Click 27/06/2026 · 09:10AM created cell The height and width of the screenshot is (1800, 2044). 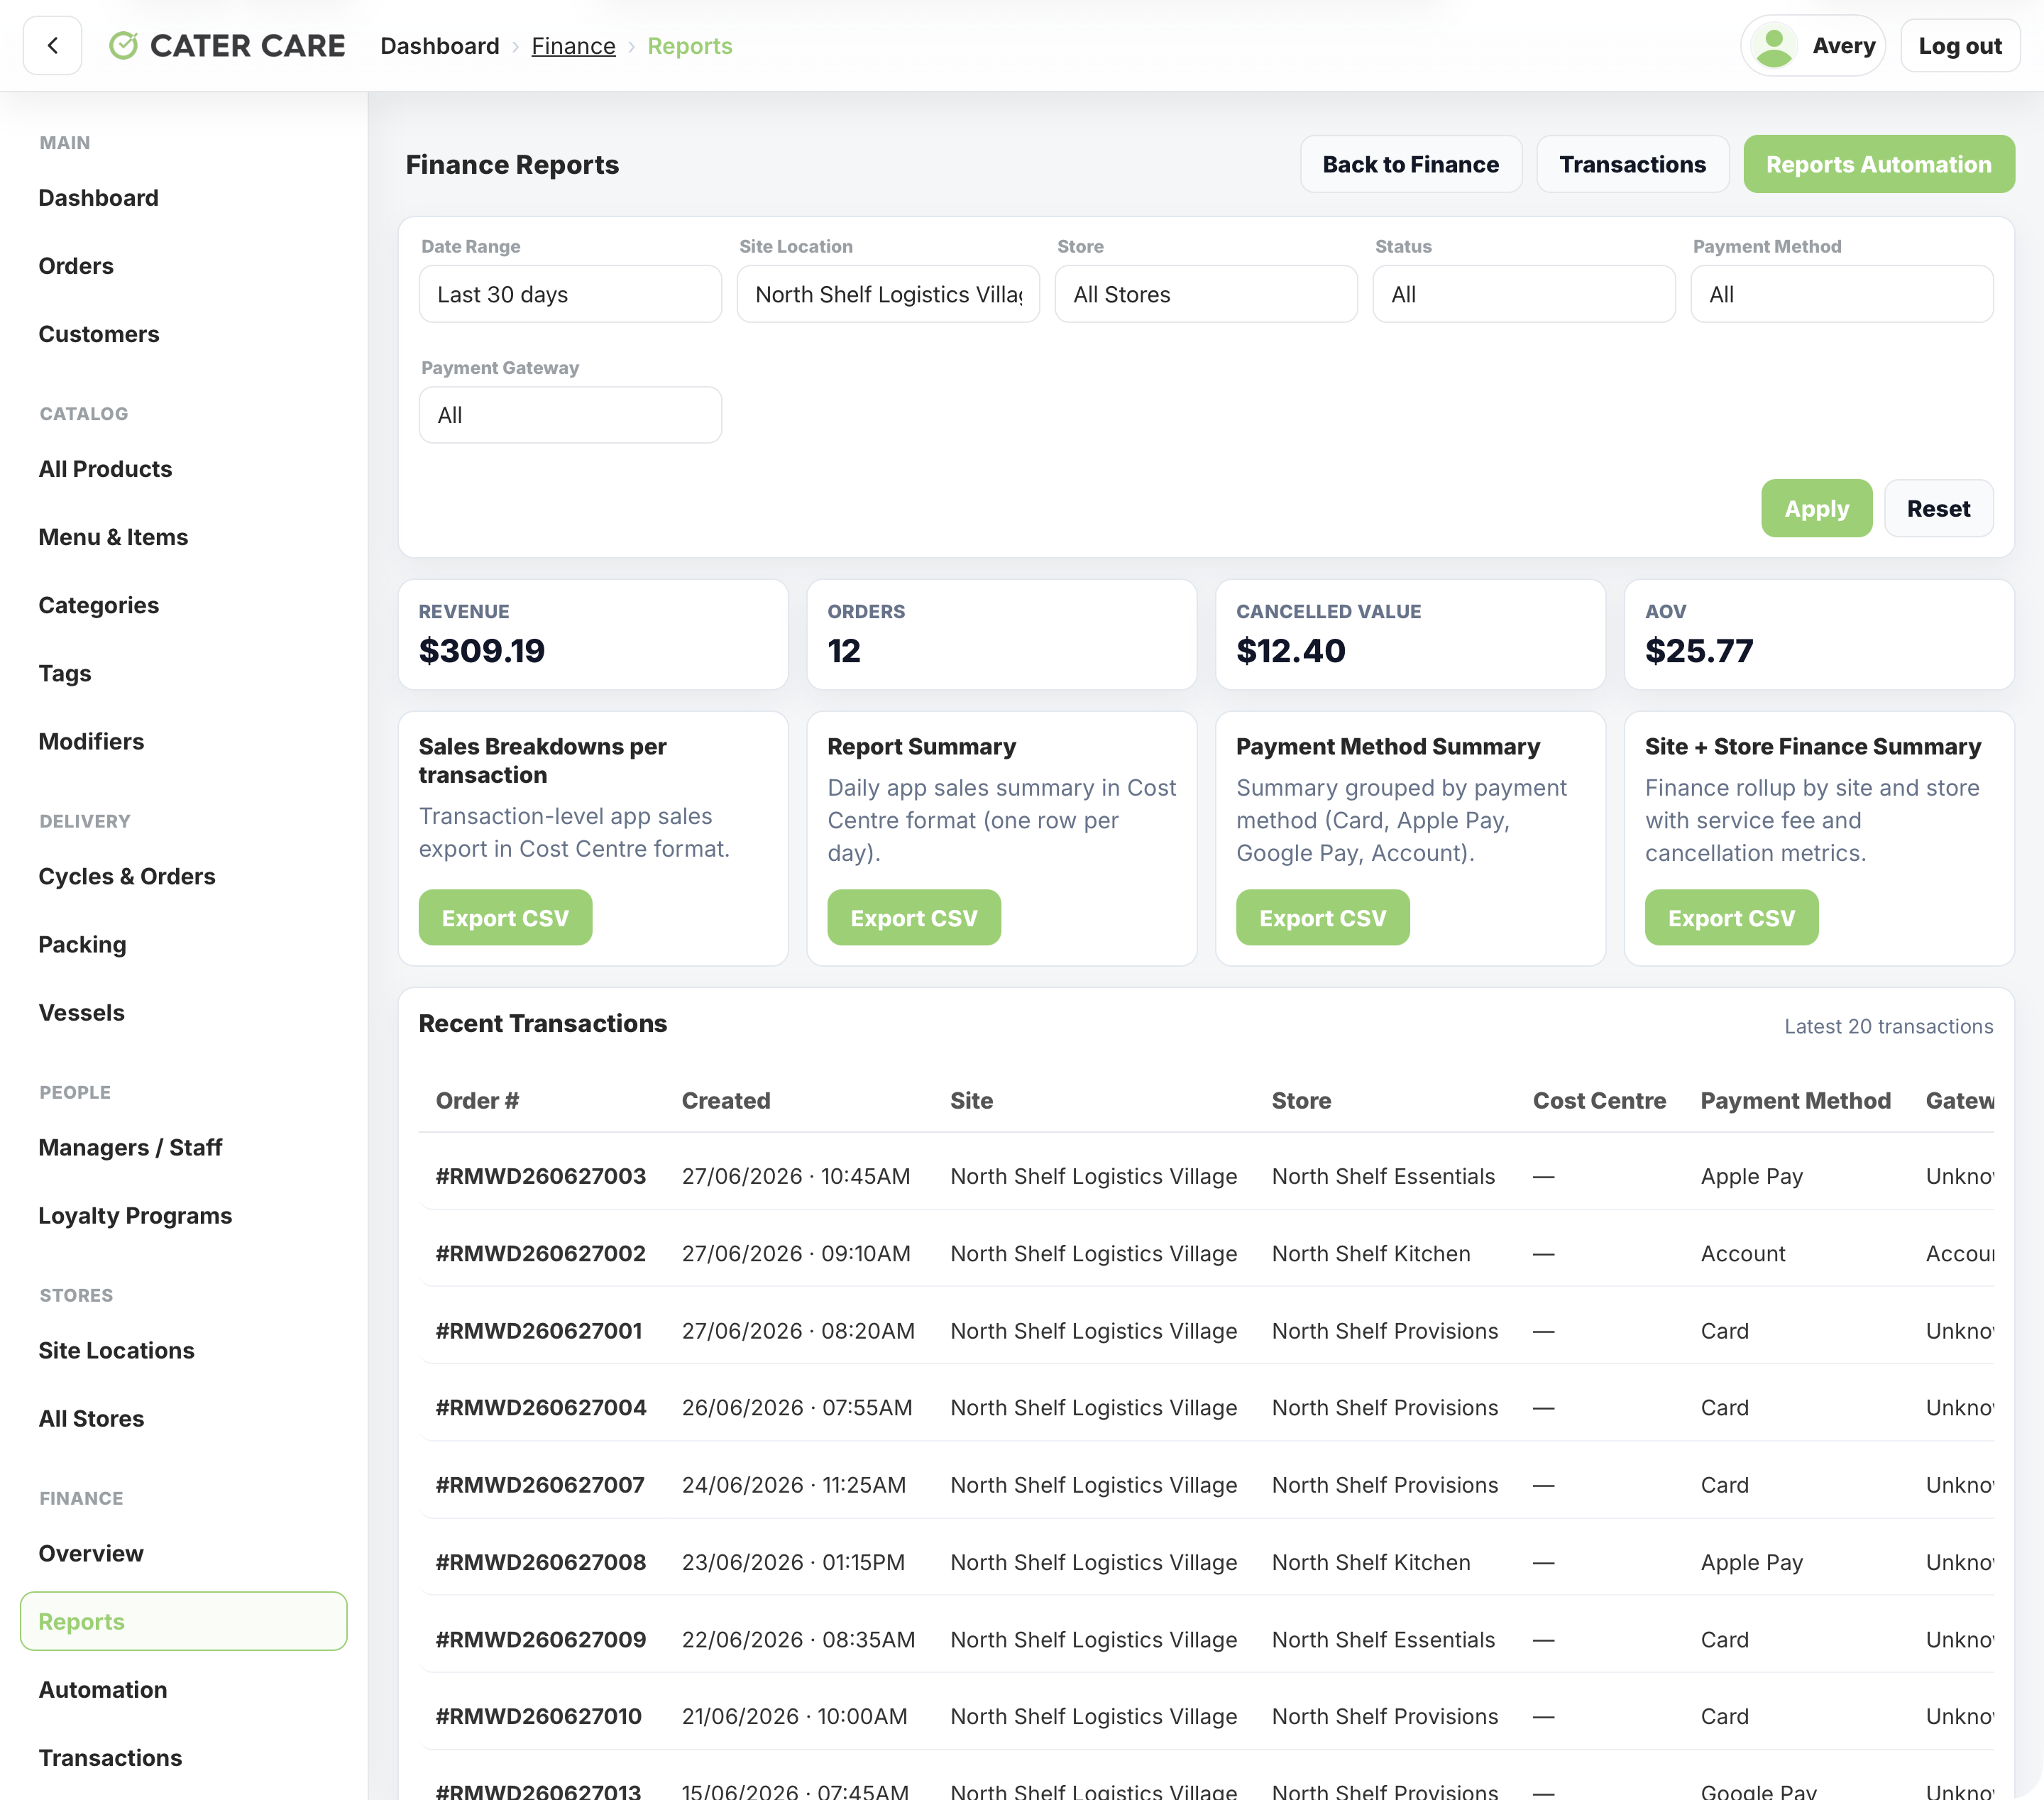coord(796,1253)
